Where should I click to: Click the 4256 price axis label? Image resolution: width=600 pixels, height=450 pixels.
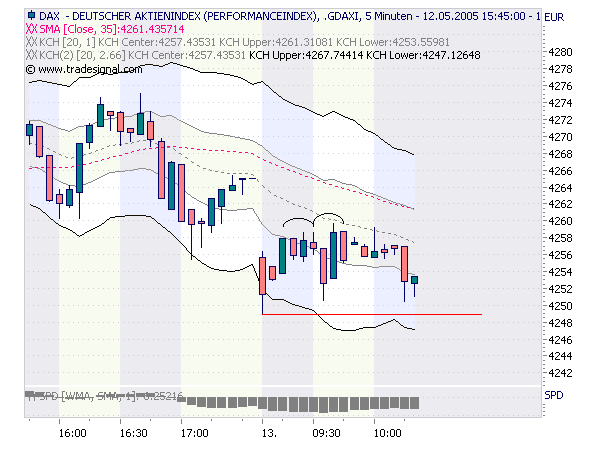[x=560, y=255]
